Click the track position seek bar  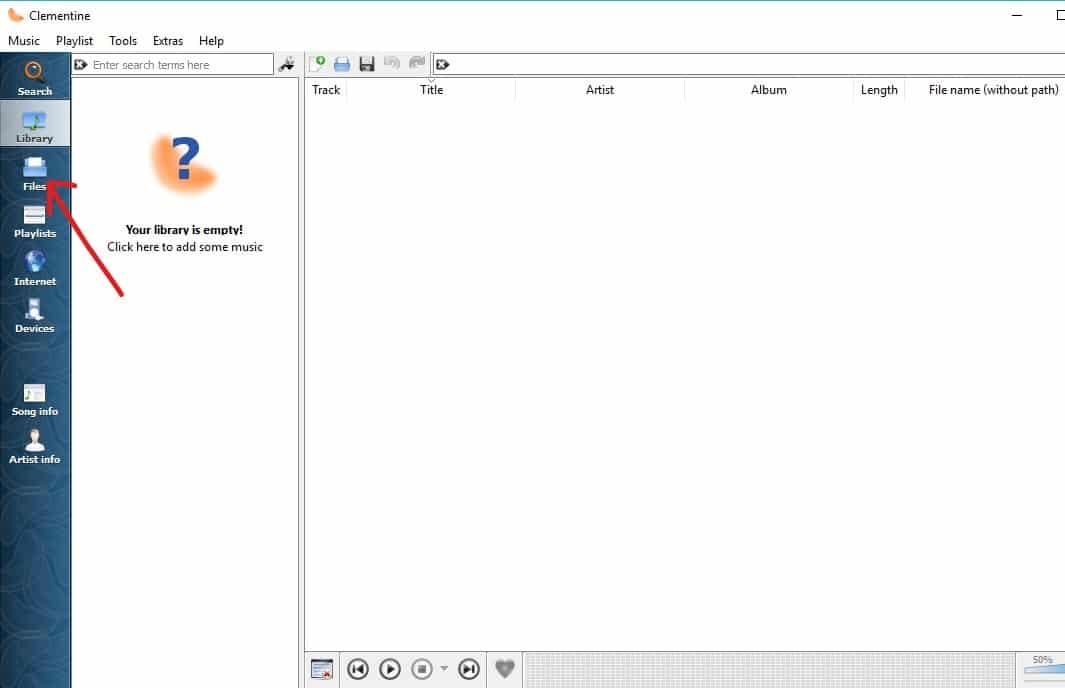[x=770, y=670]
